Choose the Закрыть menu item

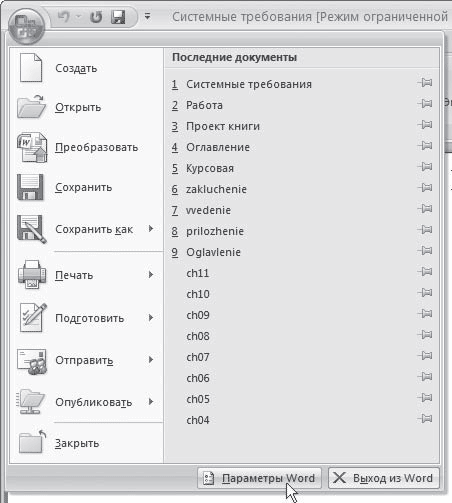87,443
